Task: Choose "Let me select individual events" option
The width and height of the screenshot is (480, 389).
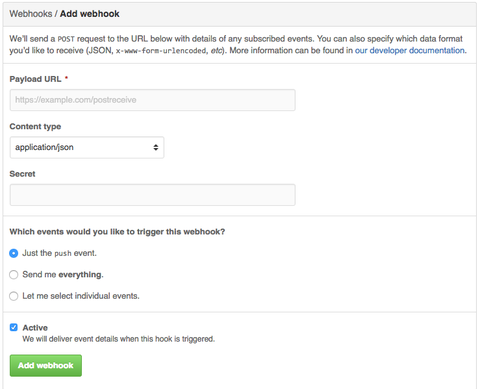Action: (14, 296)
